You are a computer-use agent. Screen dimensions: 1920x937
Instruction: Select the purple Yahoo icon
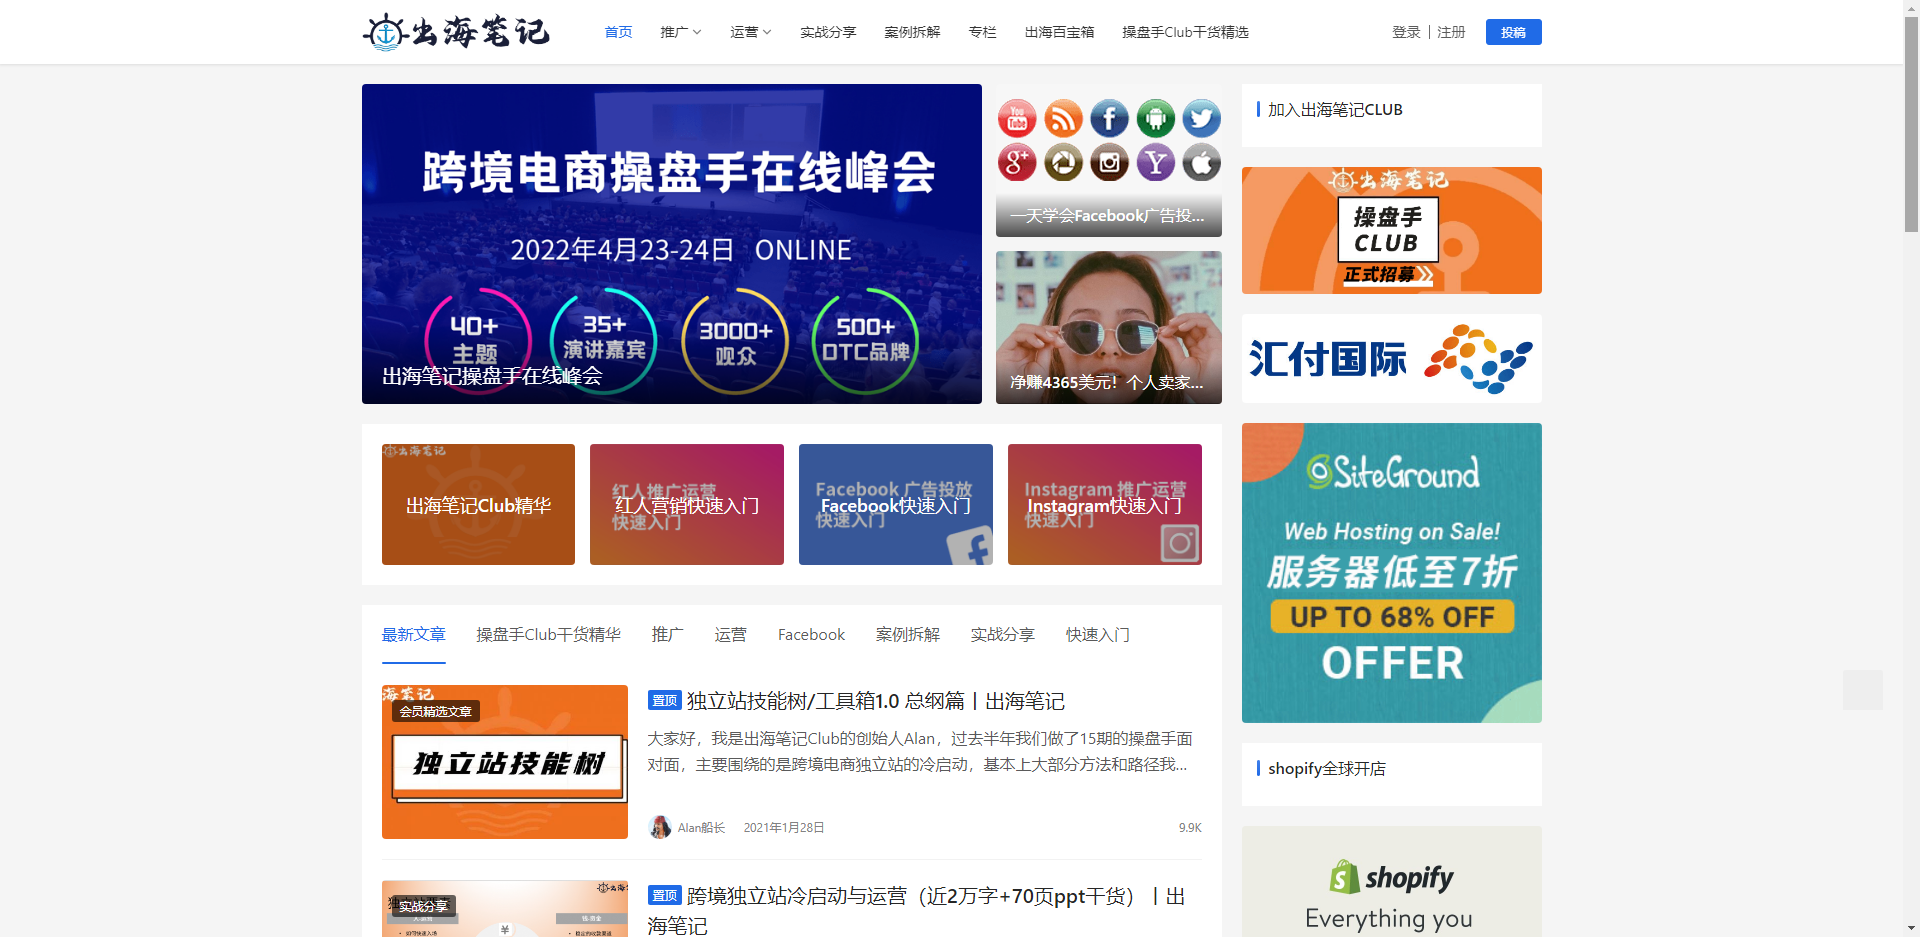1155,162
